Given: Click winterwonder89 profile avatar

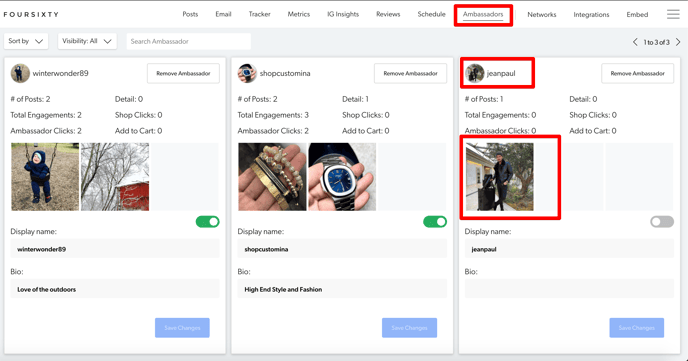Looking at the screenshot, I should coord(20,73).
